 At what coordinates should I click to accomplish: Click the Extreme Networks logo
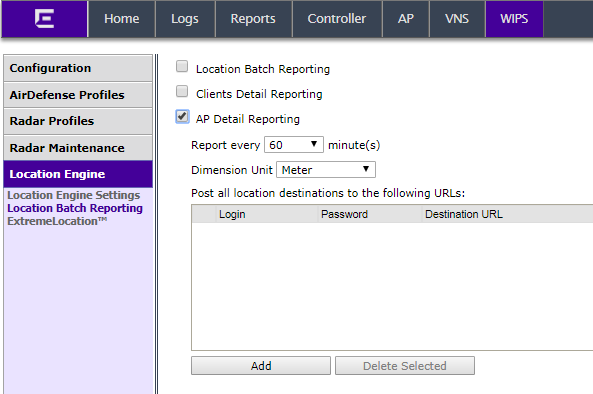pyautogui.click(x=44, y=19)
